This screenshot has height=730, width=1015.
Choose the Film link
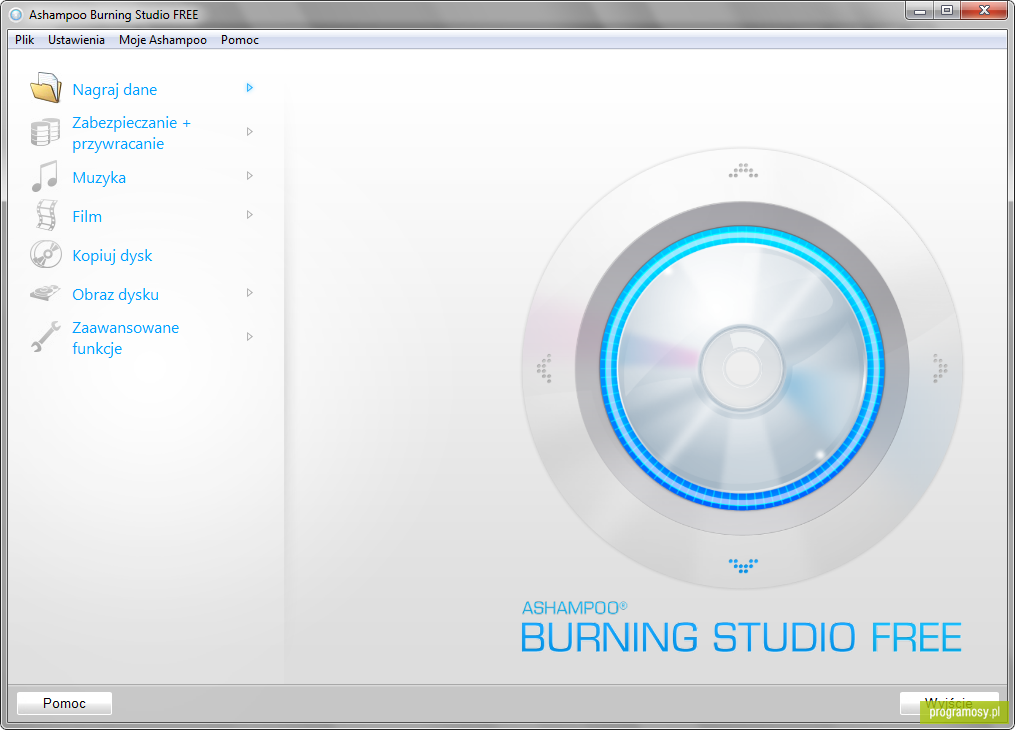[x=87, y=216]
